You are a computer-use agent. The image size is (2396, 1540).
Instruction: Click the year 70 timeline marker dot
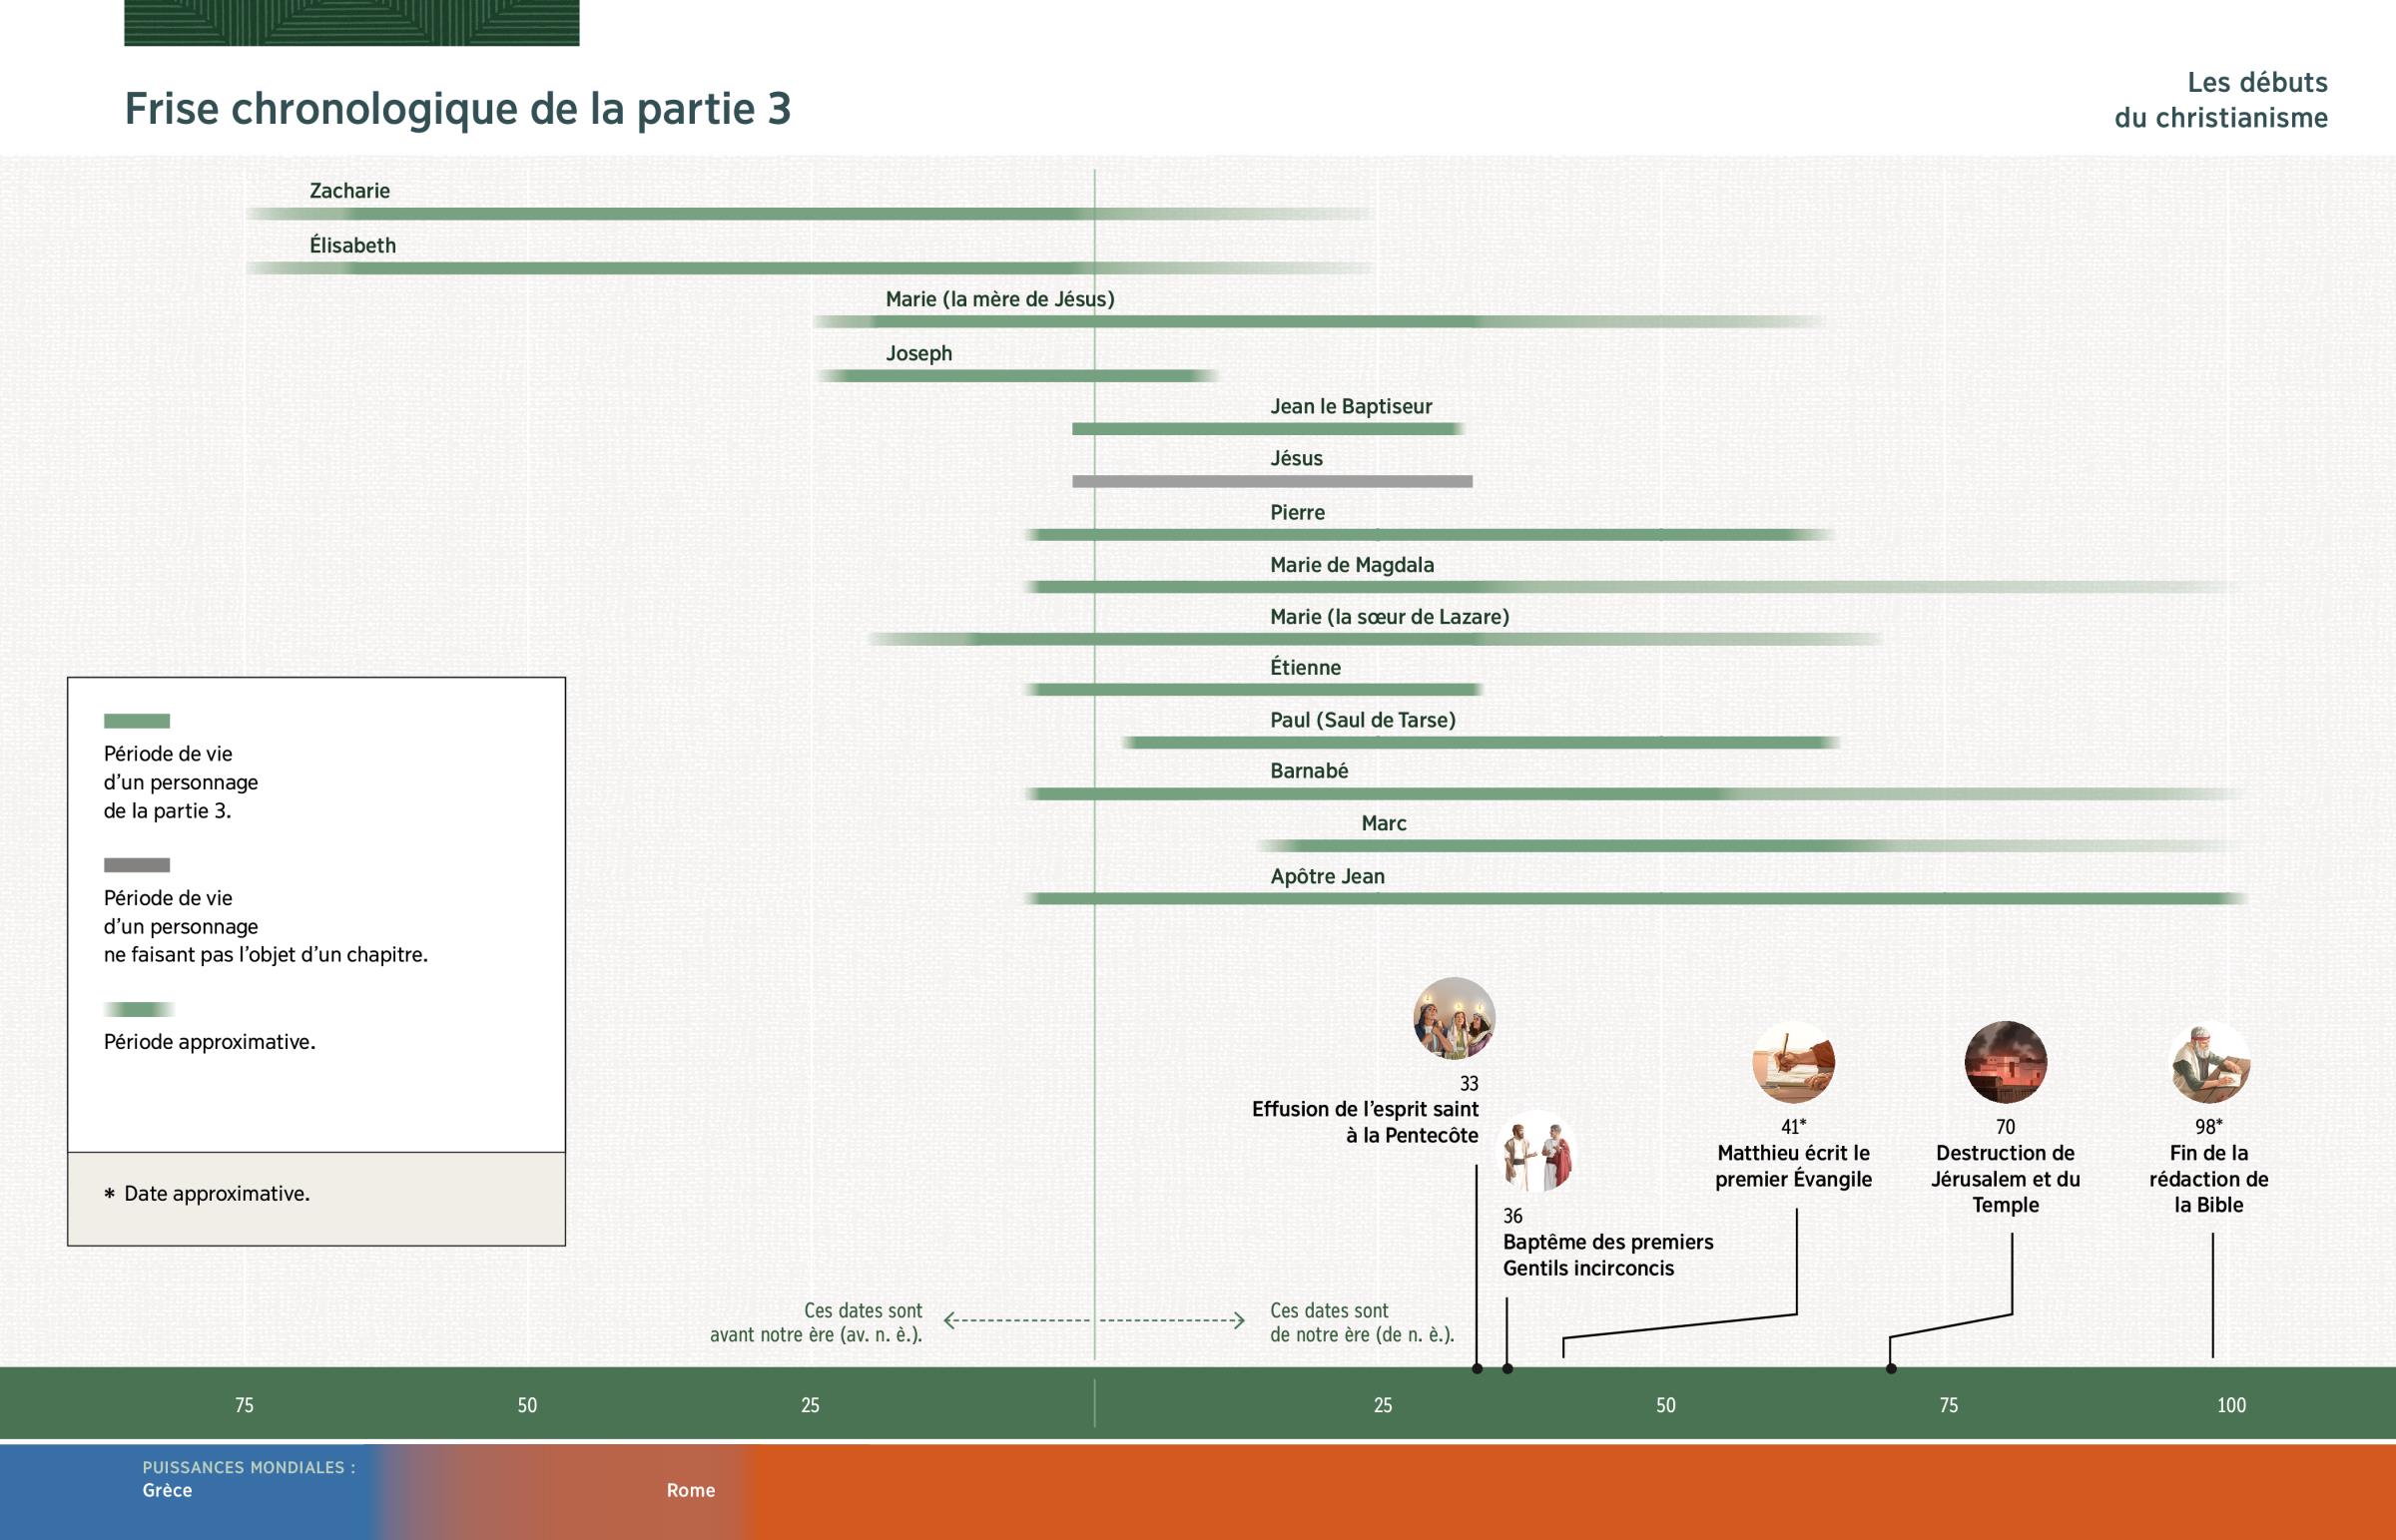pyautogui.click(x=1891, y=1368)
